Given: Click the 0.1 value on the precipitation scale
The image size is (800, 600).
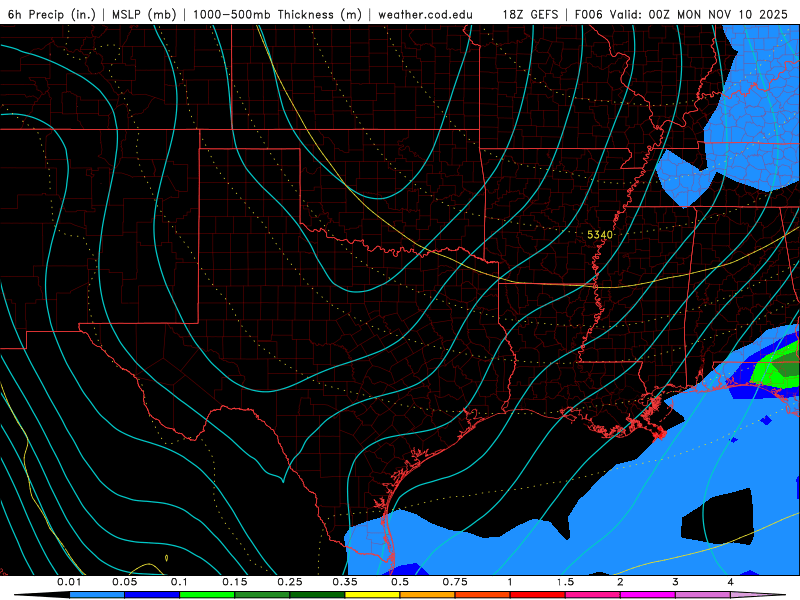Looking at the screenshot, I should pyautogui.click(x=179, y=582).
